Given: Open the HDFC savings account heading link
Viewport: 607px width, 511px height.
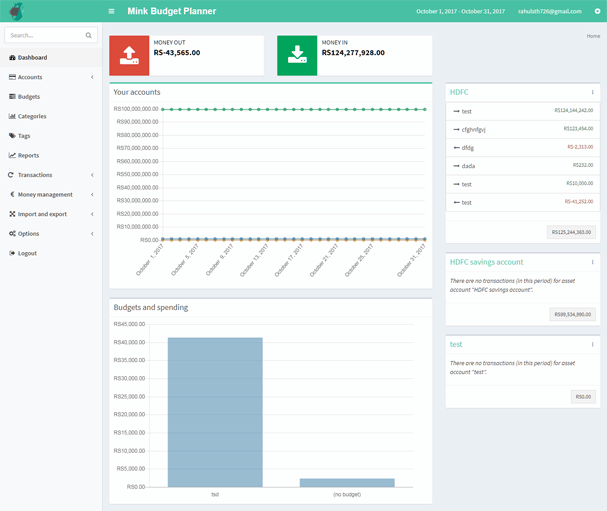Looking at the screenshot, I should click(486, 262).
